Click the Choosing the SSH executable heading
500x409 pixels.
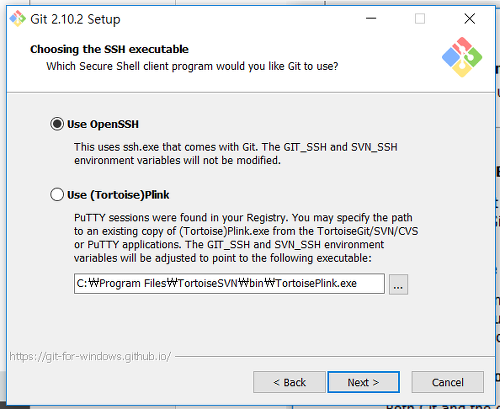(x=109, y=49)
